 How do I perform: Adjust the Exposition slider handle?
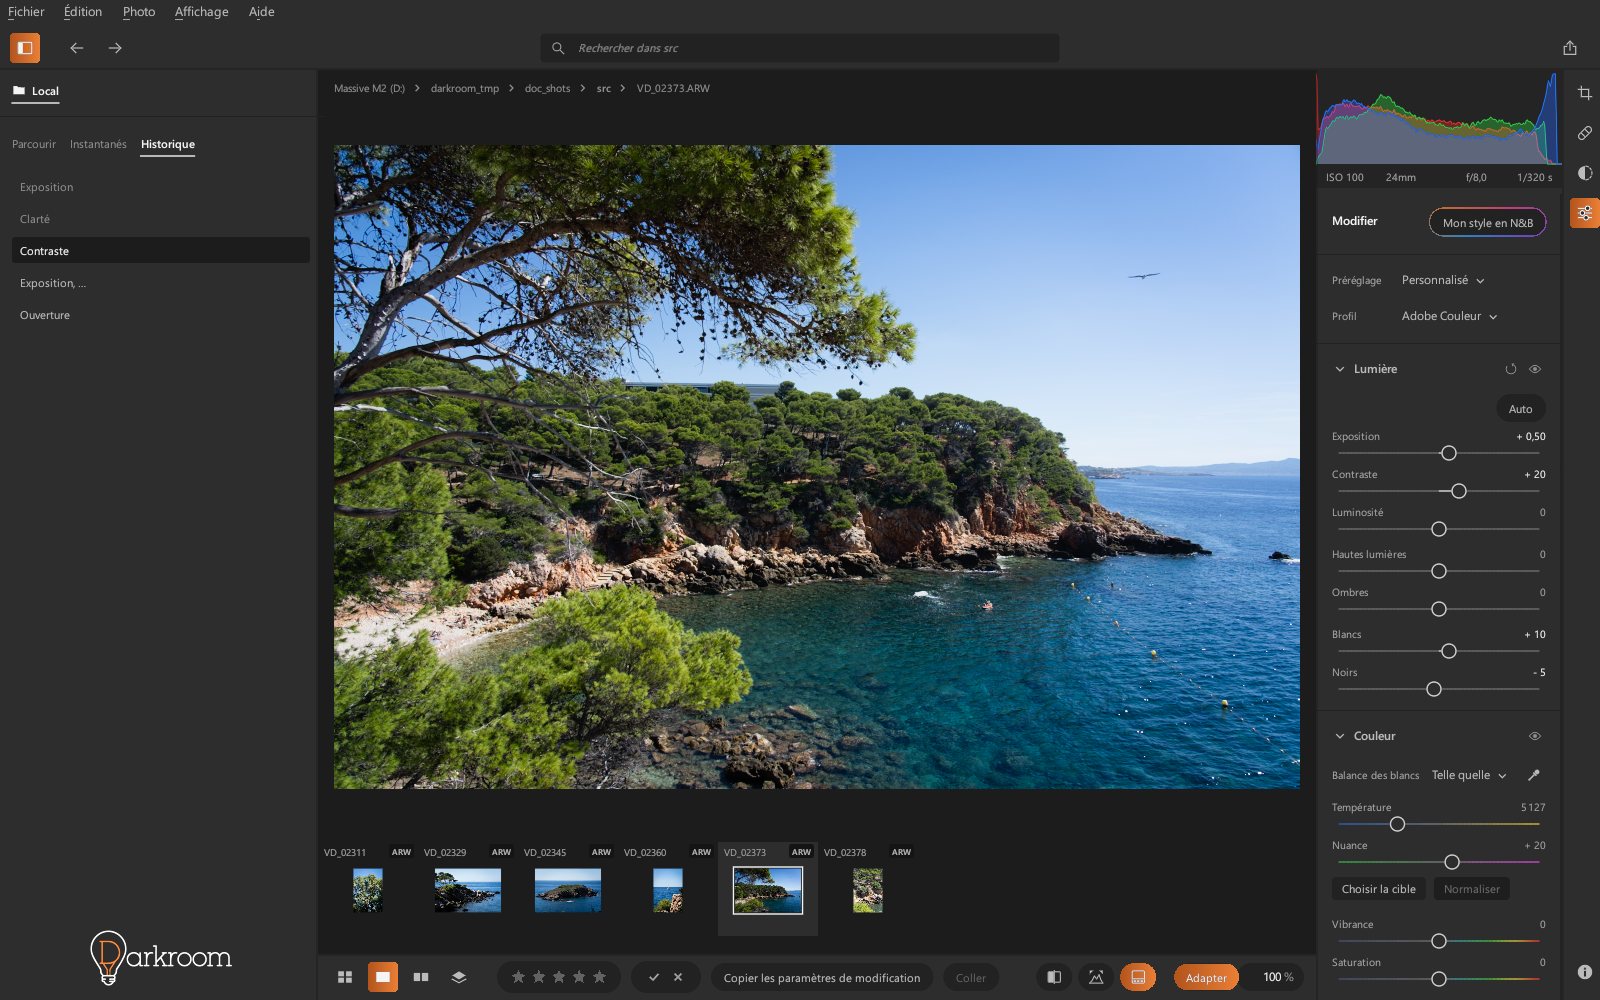click(1448, 453)
